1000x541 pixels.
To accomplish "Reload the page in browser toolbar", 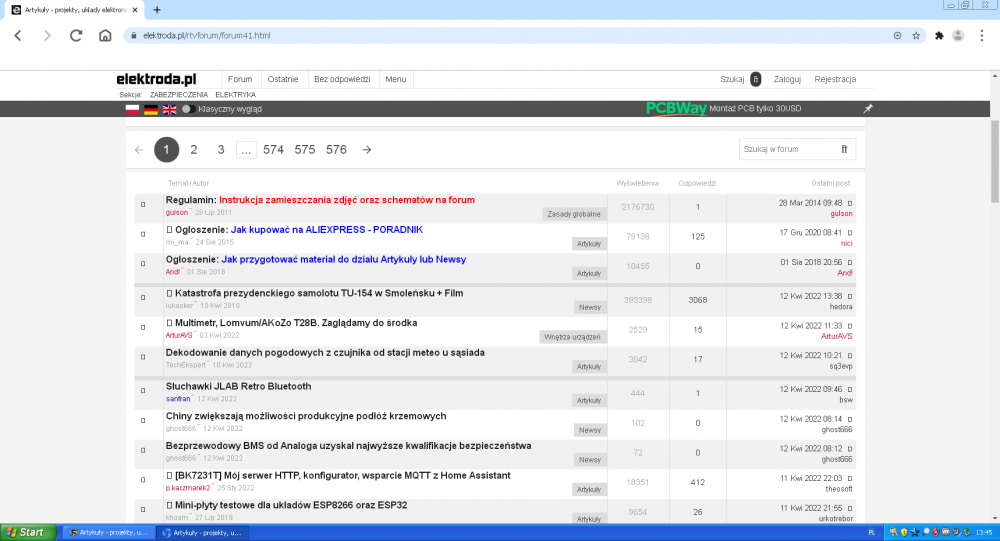I will tap(76, 35).
